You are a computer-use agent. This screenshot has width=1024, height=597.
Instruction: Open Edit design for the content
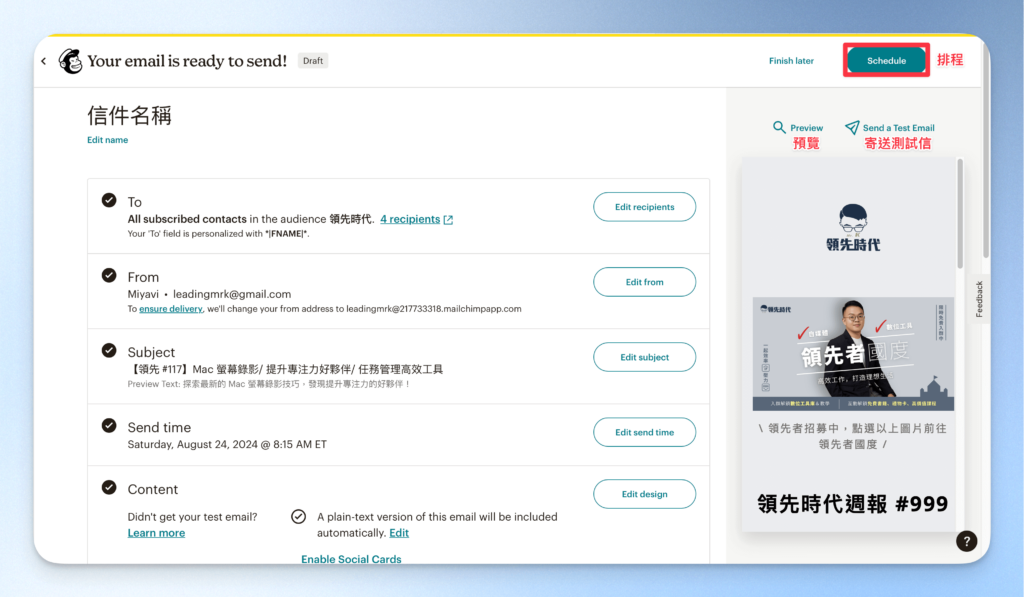coord(645,494)
